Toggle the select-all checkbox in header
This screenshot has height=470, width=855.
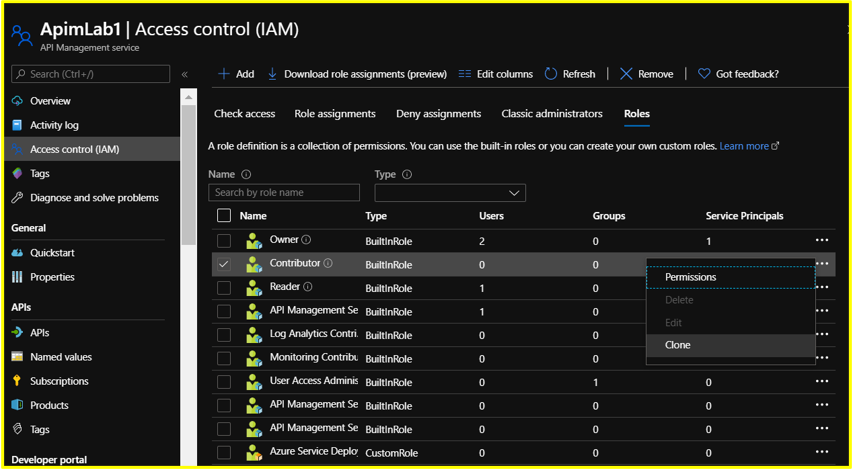click(x=224, y=215)
